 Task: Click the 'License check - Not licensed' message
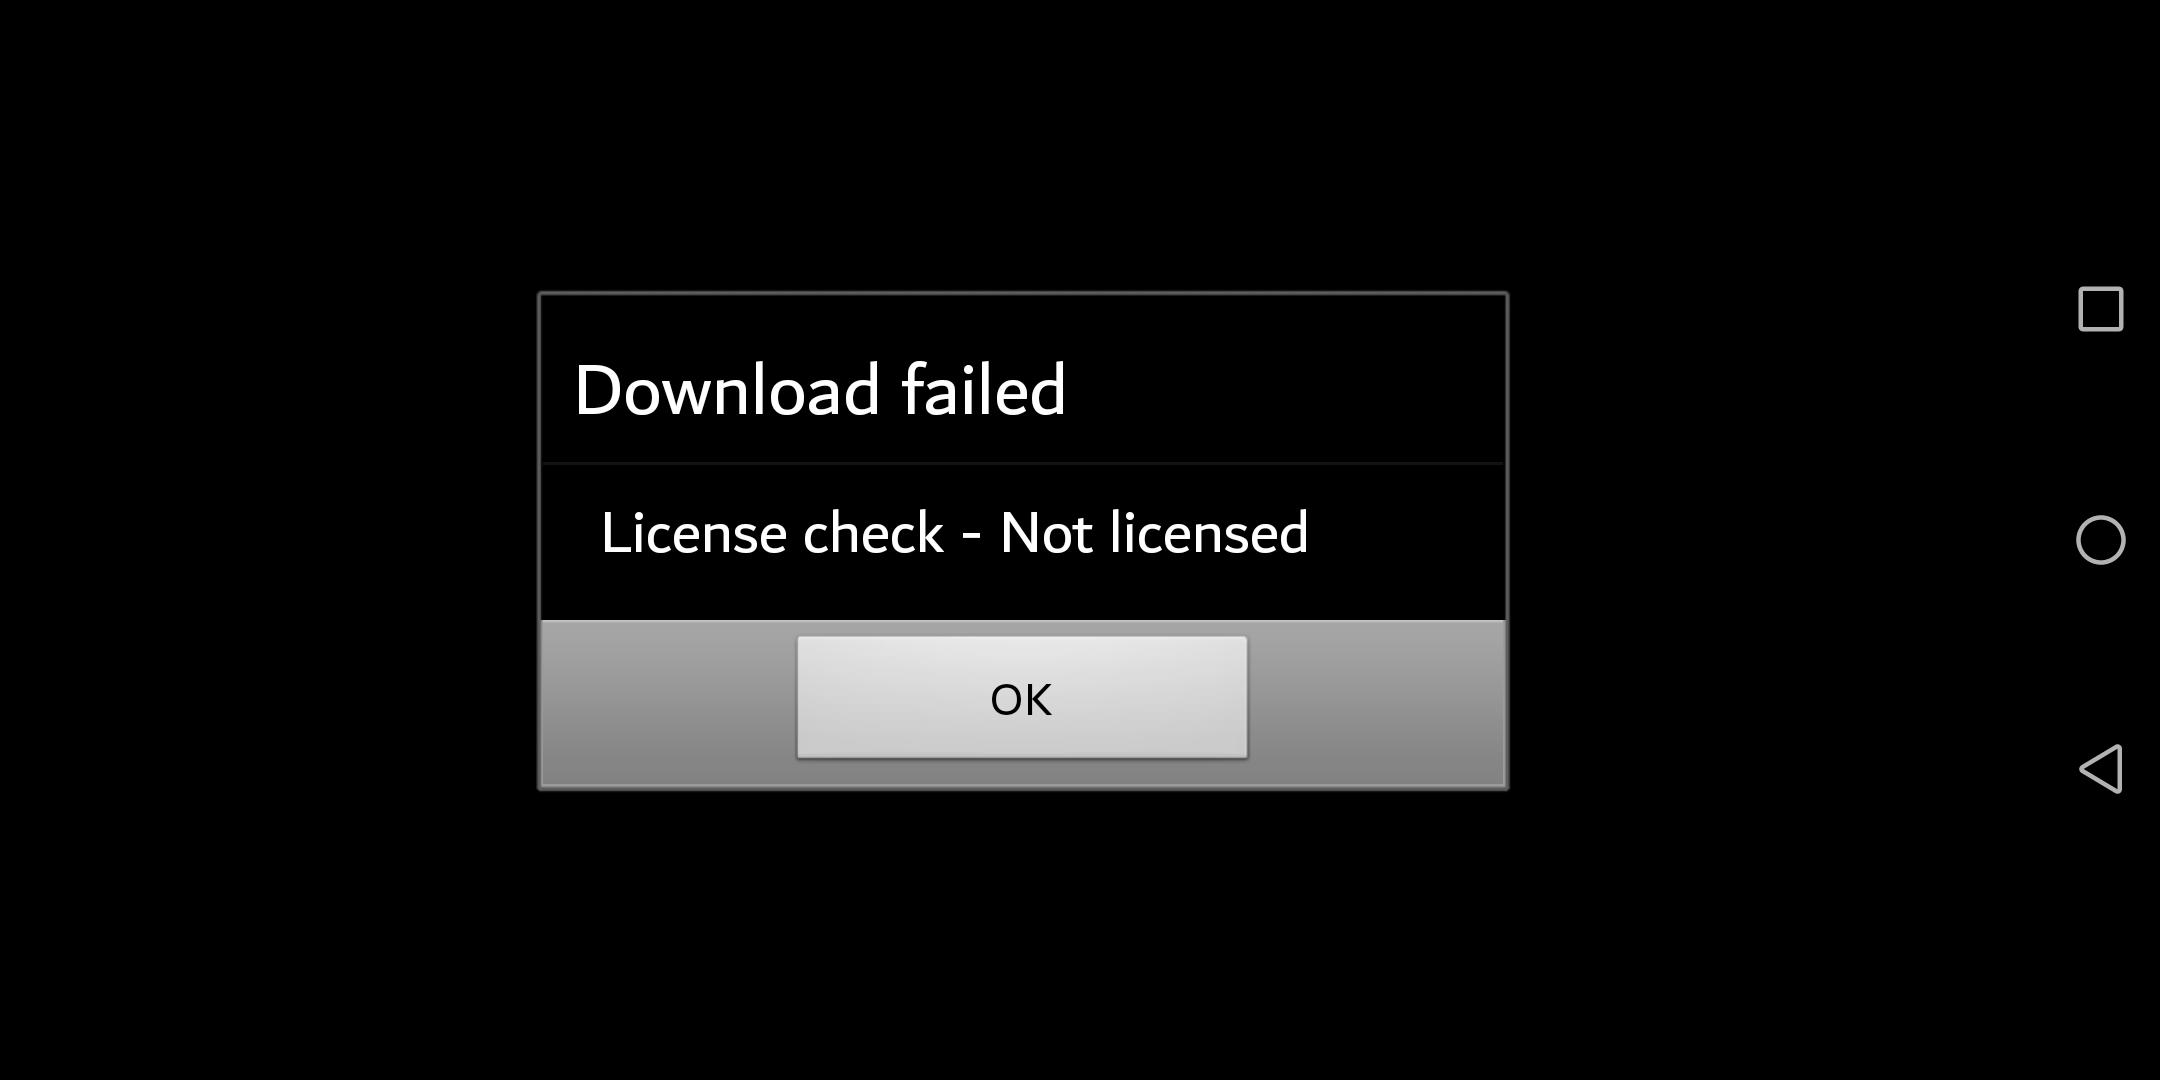[x=954, y=532]
